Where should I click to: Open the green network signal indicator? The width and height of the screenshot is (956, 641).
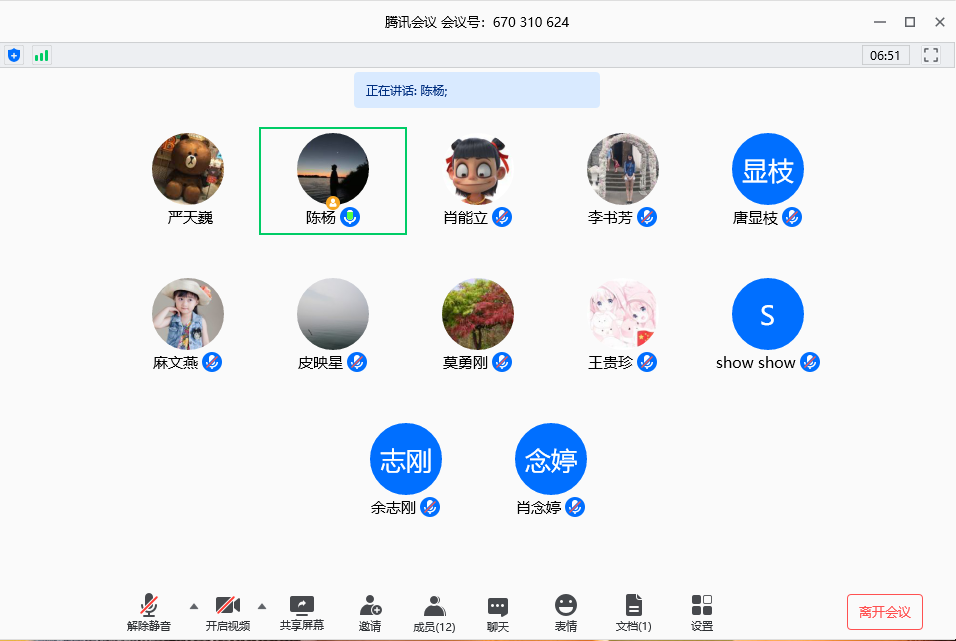(41, 56)
